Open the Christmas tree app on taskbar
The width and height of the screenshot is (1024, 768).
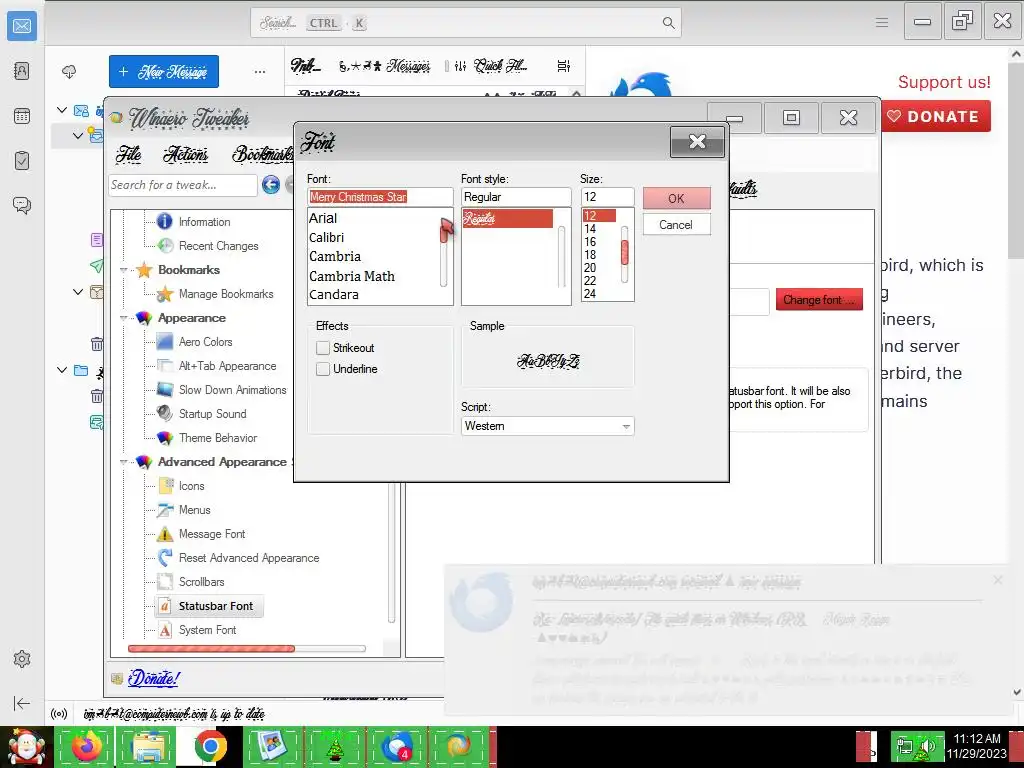(335, 746)
